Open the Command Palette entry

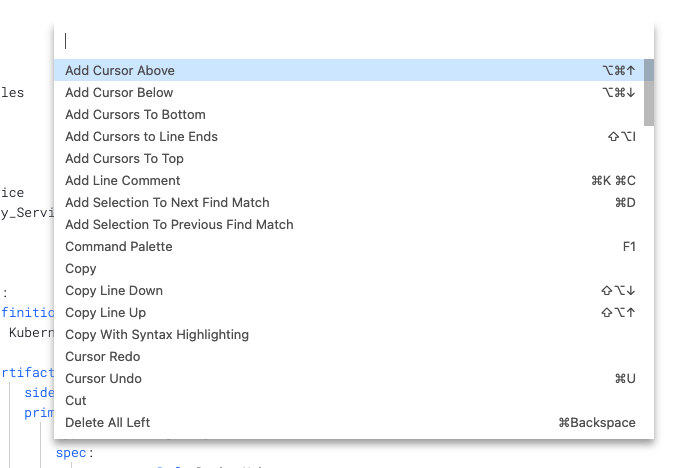click(119, 246)
